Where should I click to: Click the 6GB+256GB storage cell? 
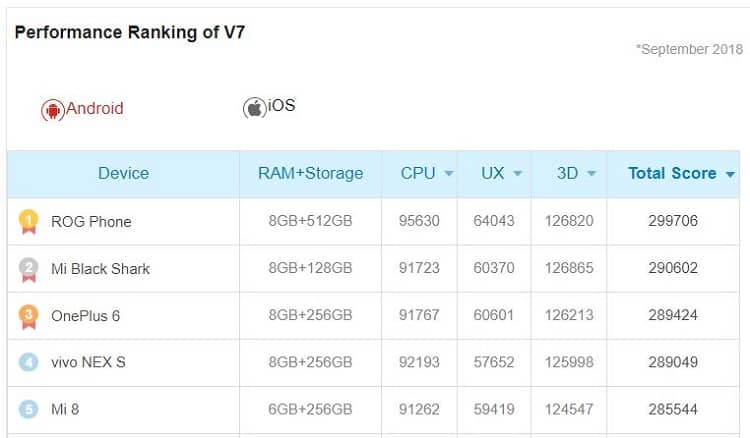pos(310,409)
